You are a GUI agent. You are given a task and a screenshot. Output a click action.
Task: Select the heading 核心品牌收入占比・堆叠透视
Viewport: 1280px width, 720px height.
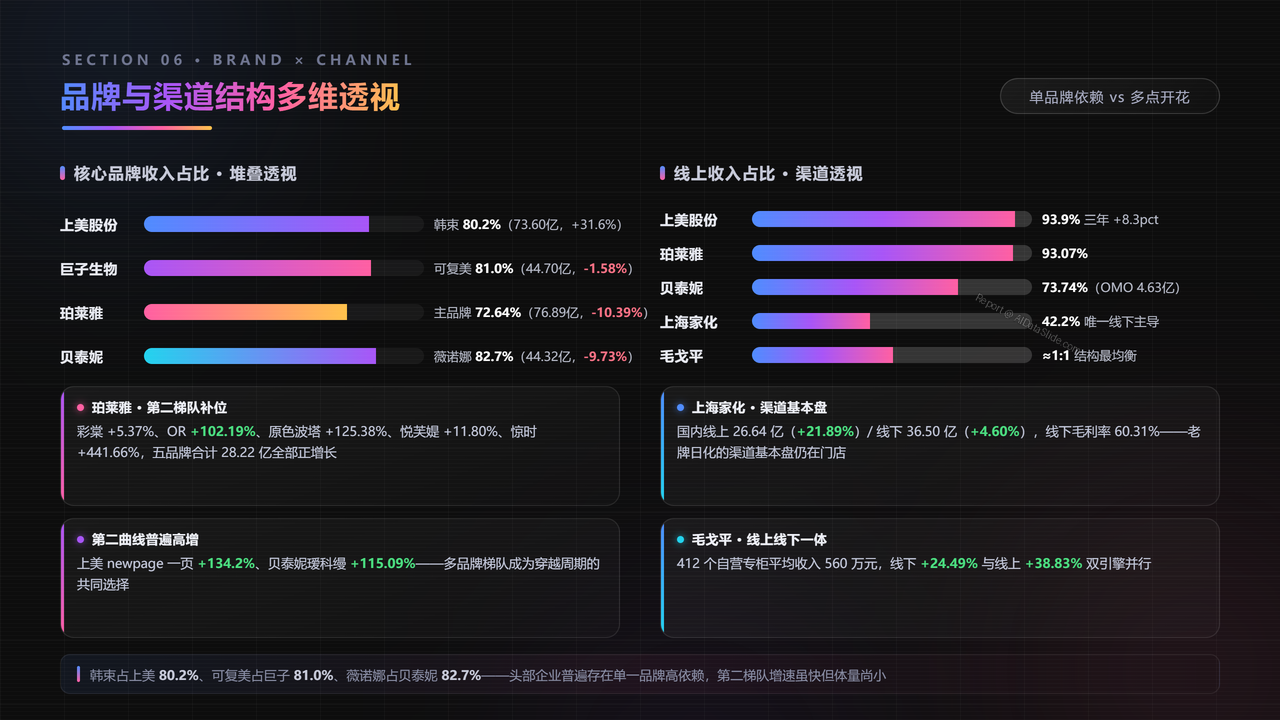coord(185,174)
